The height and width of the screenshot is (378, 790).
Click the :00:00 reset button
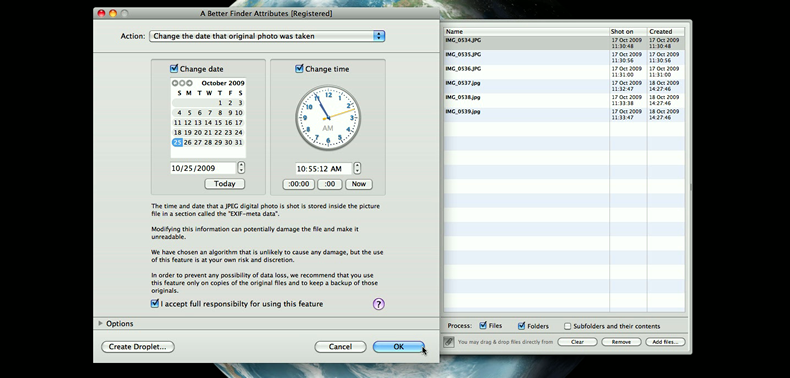[x=299, y=184]
